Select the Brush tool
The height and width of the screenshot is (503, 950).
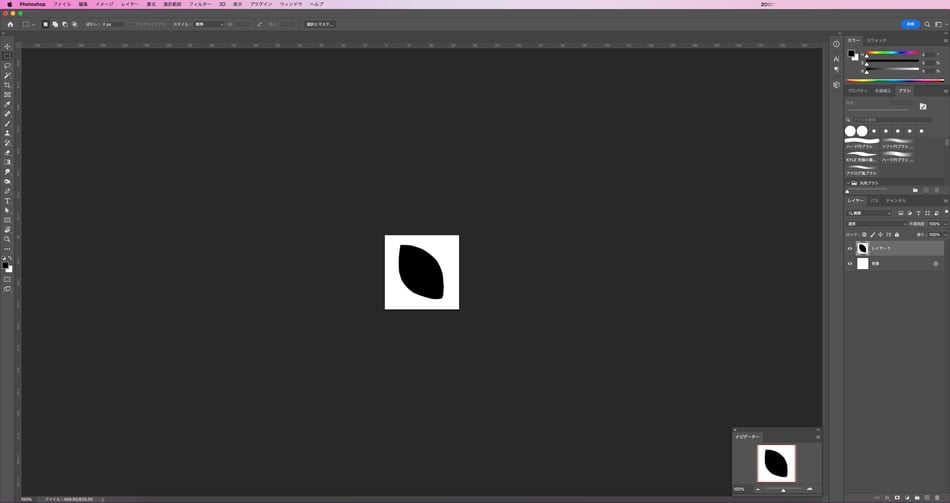pyautogui.click(x=7, y=124)
